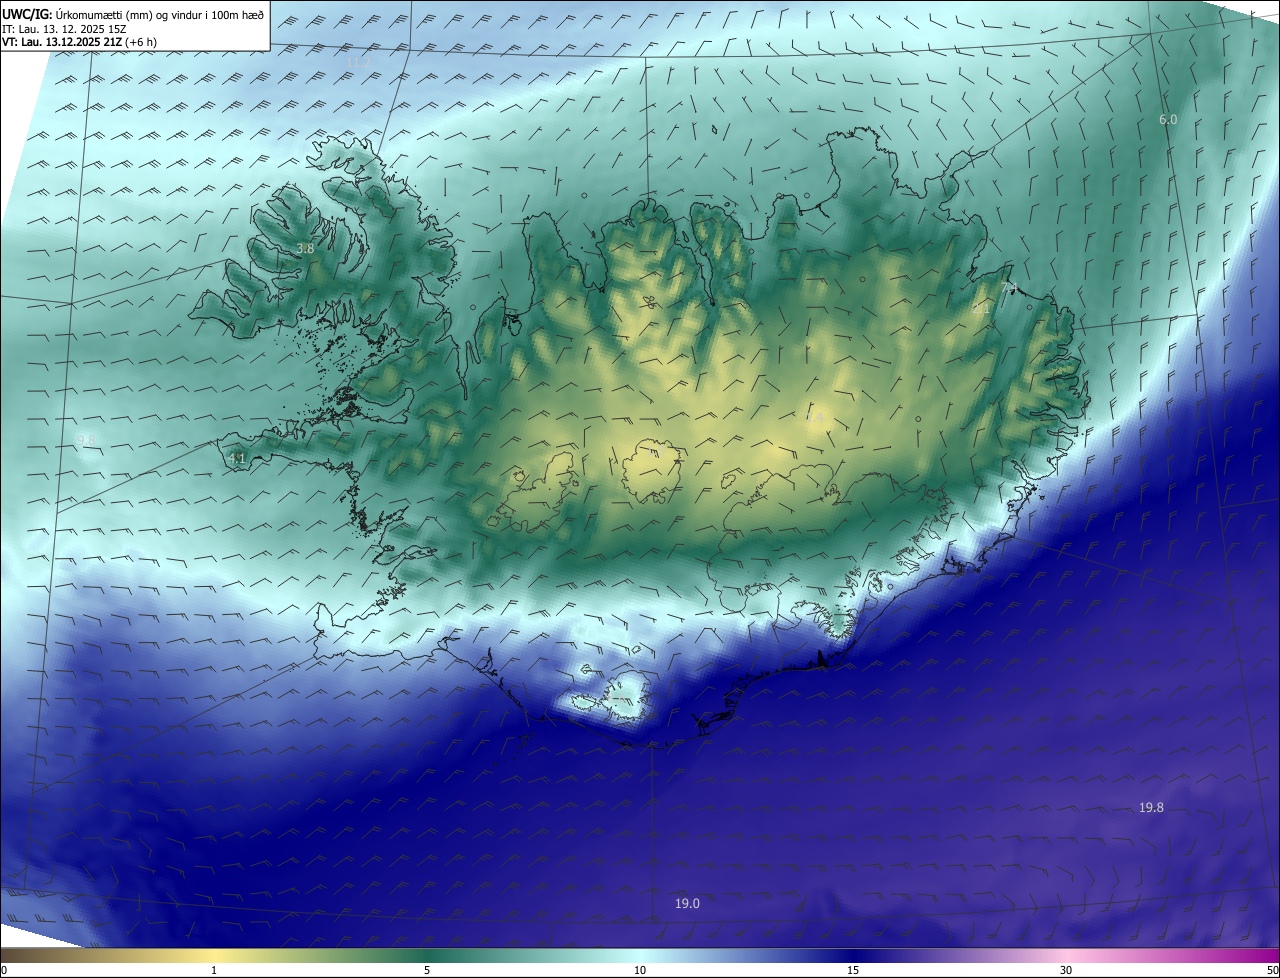Click the 4.1 value on Snæfellsnes peninsula
The width and height of the screenshot is (1280, 978).
(237, 459)
